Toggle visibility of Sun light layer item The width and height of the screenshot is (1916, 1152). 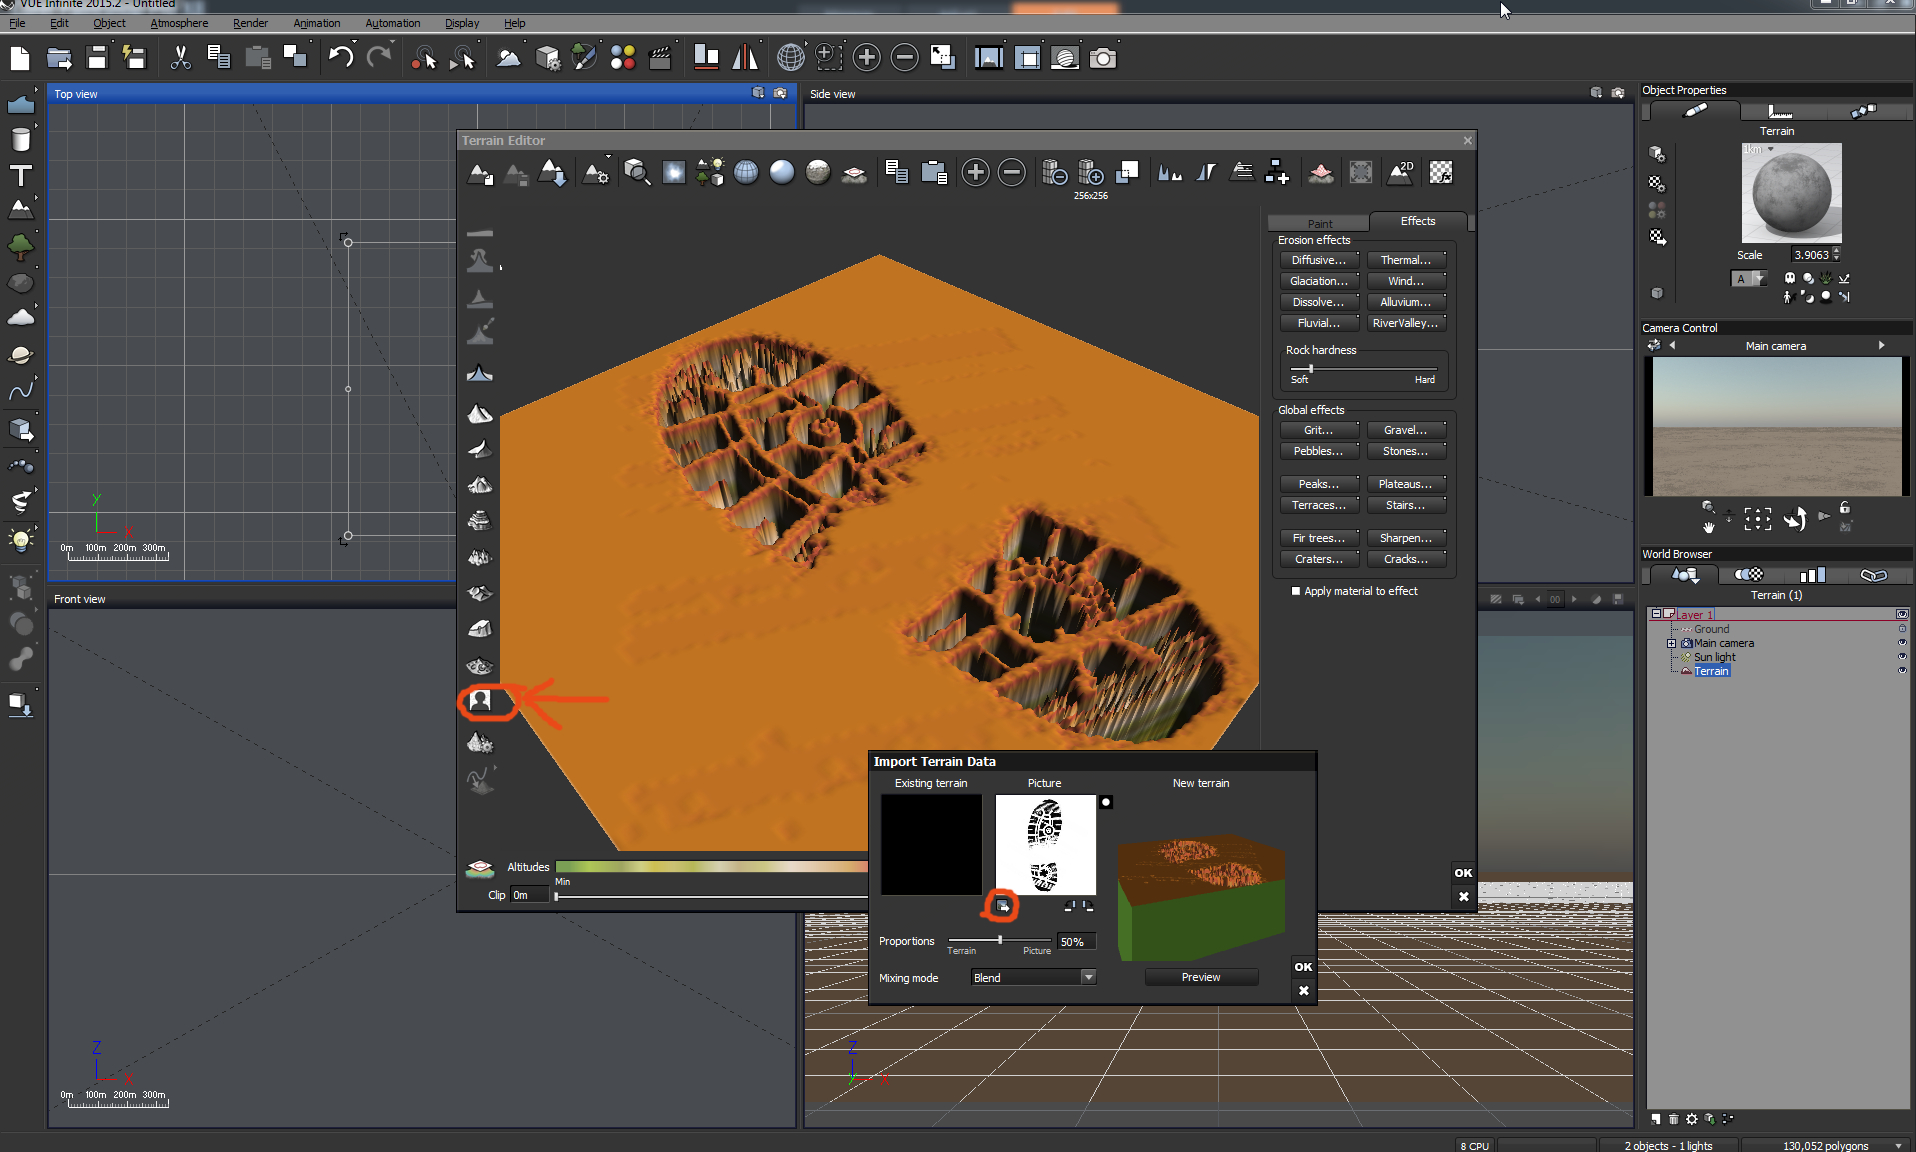point(1902,657)
